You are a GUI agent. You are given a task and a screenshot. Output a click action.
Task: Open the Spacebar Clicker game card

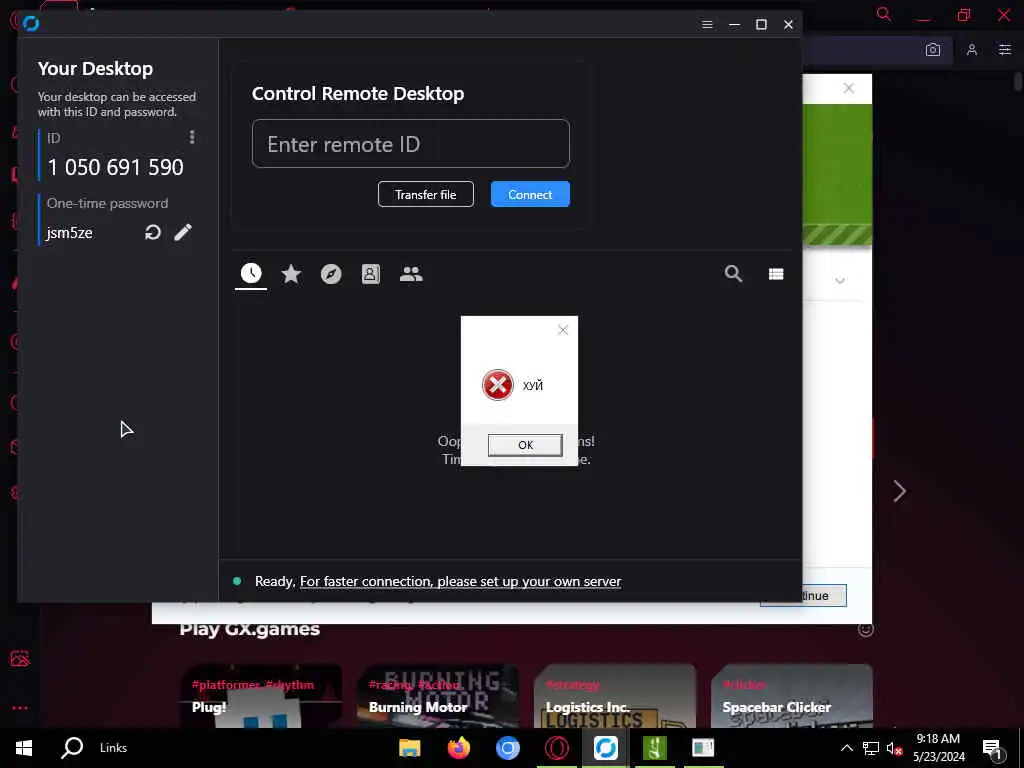click(x=792, y=696)
